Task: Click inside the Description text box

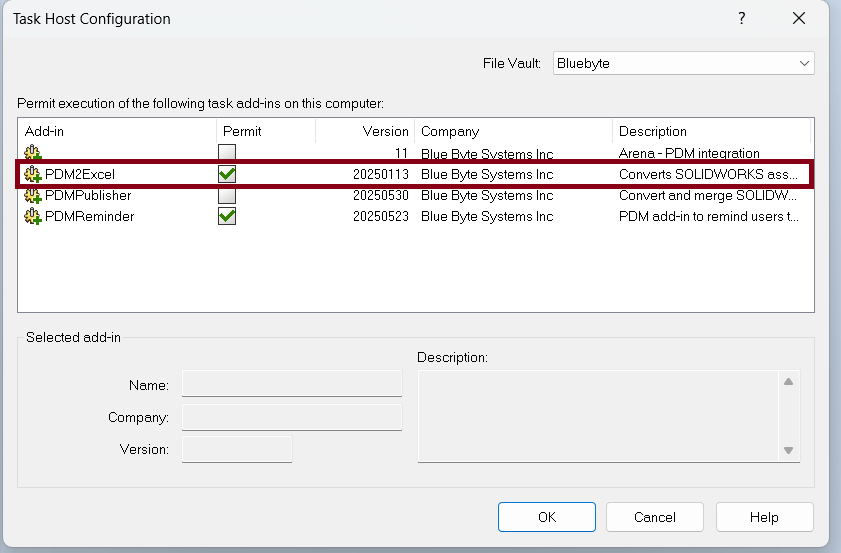Action: [x=598, y=416]
